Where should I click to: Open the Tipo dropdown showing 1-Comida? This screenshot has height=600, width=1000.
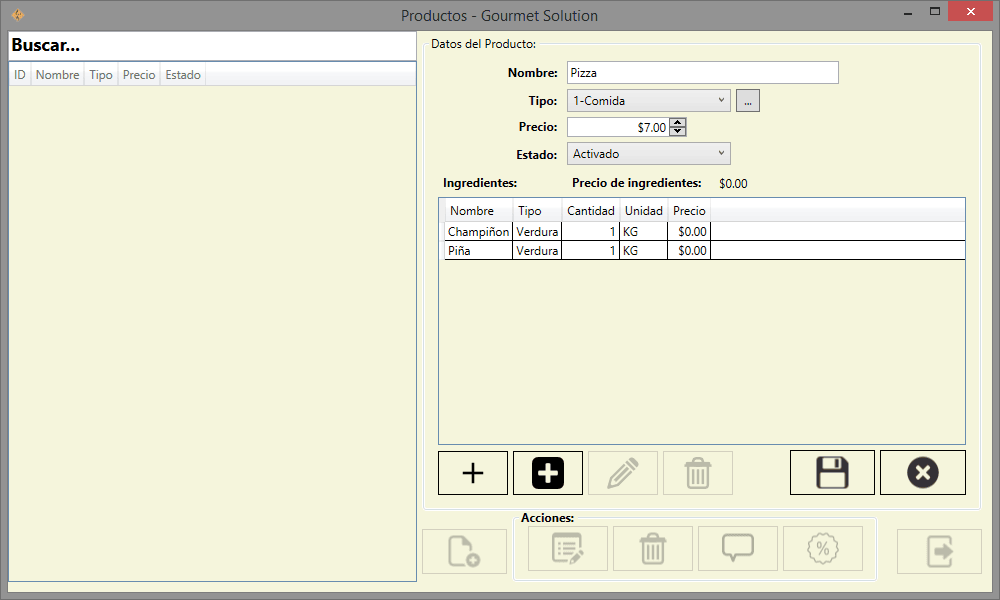click(x=648, y=100)
